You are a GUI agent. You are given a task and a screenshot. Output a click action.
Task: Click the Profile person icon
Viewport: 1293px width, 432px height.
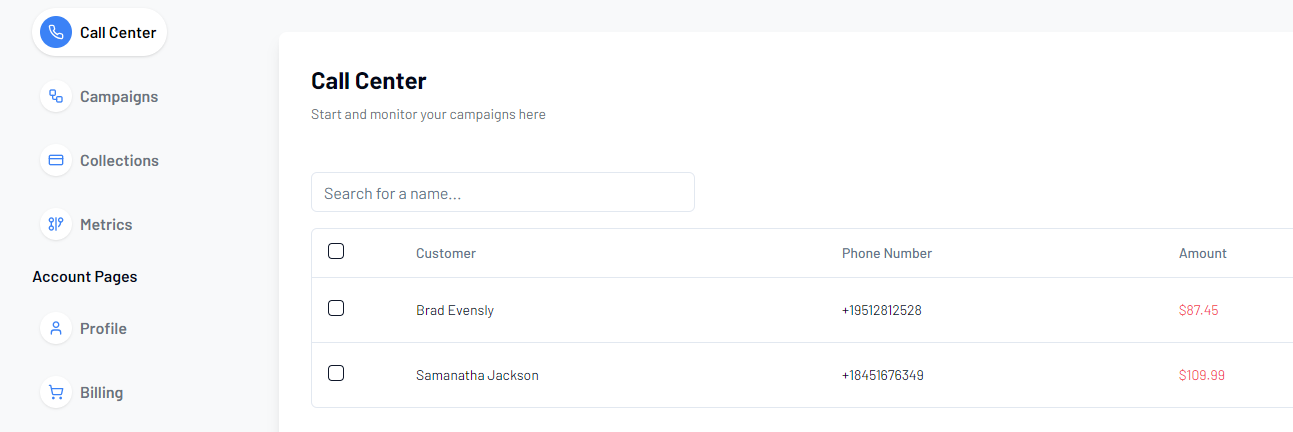coord(56,329)
